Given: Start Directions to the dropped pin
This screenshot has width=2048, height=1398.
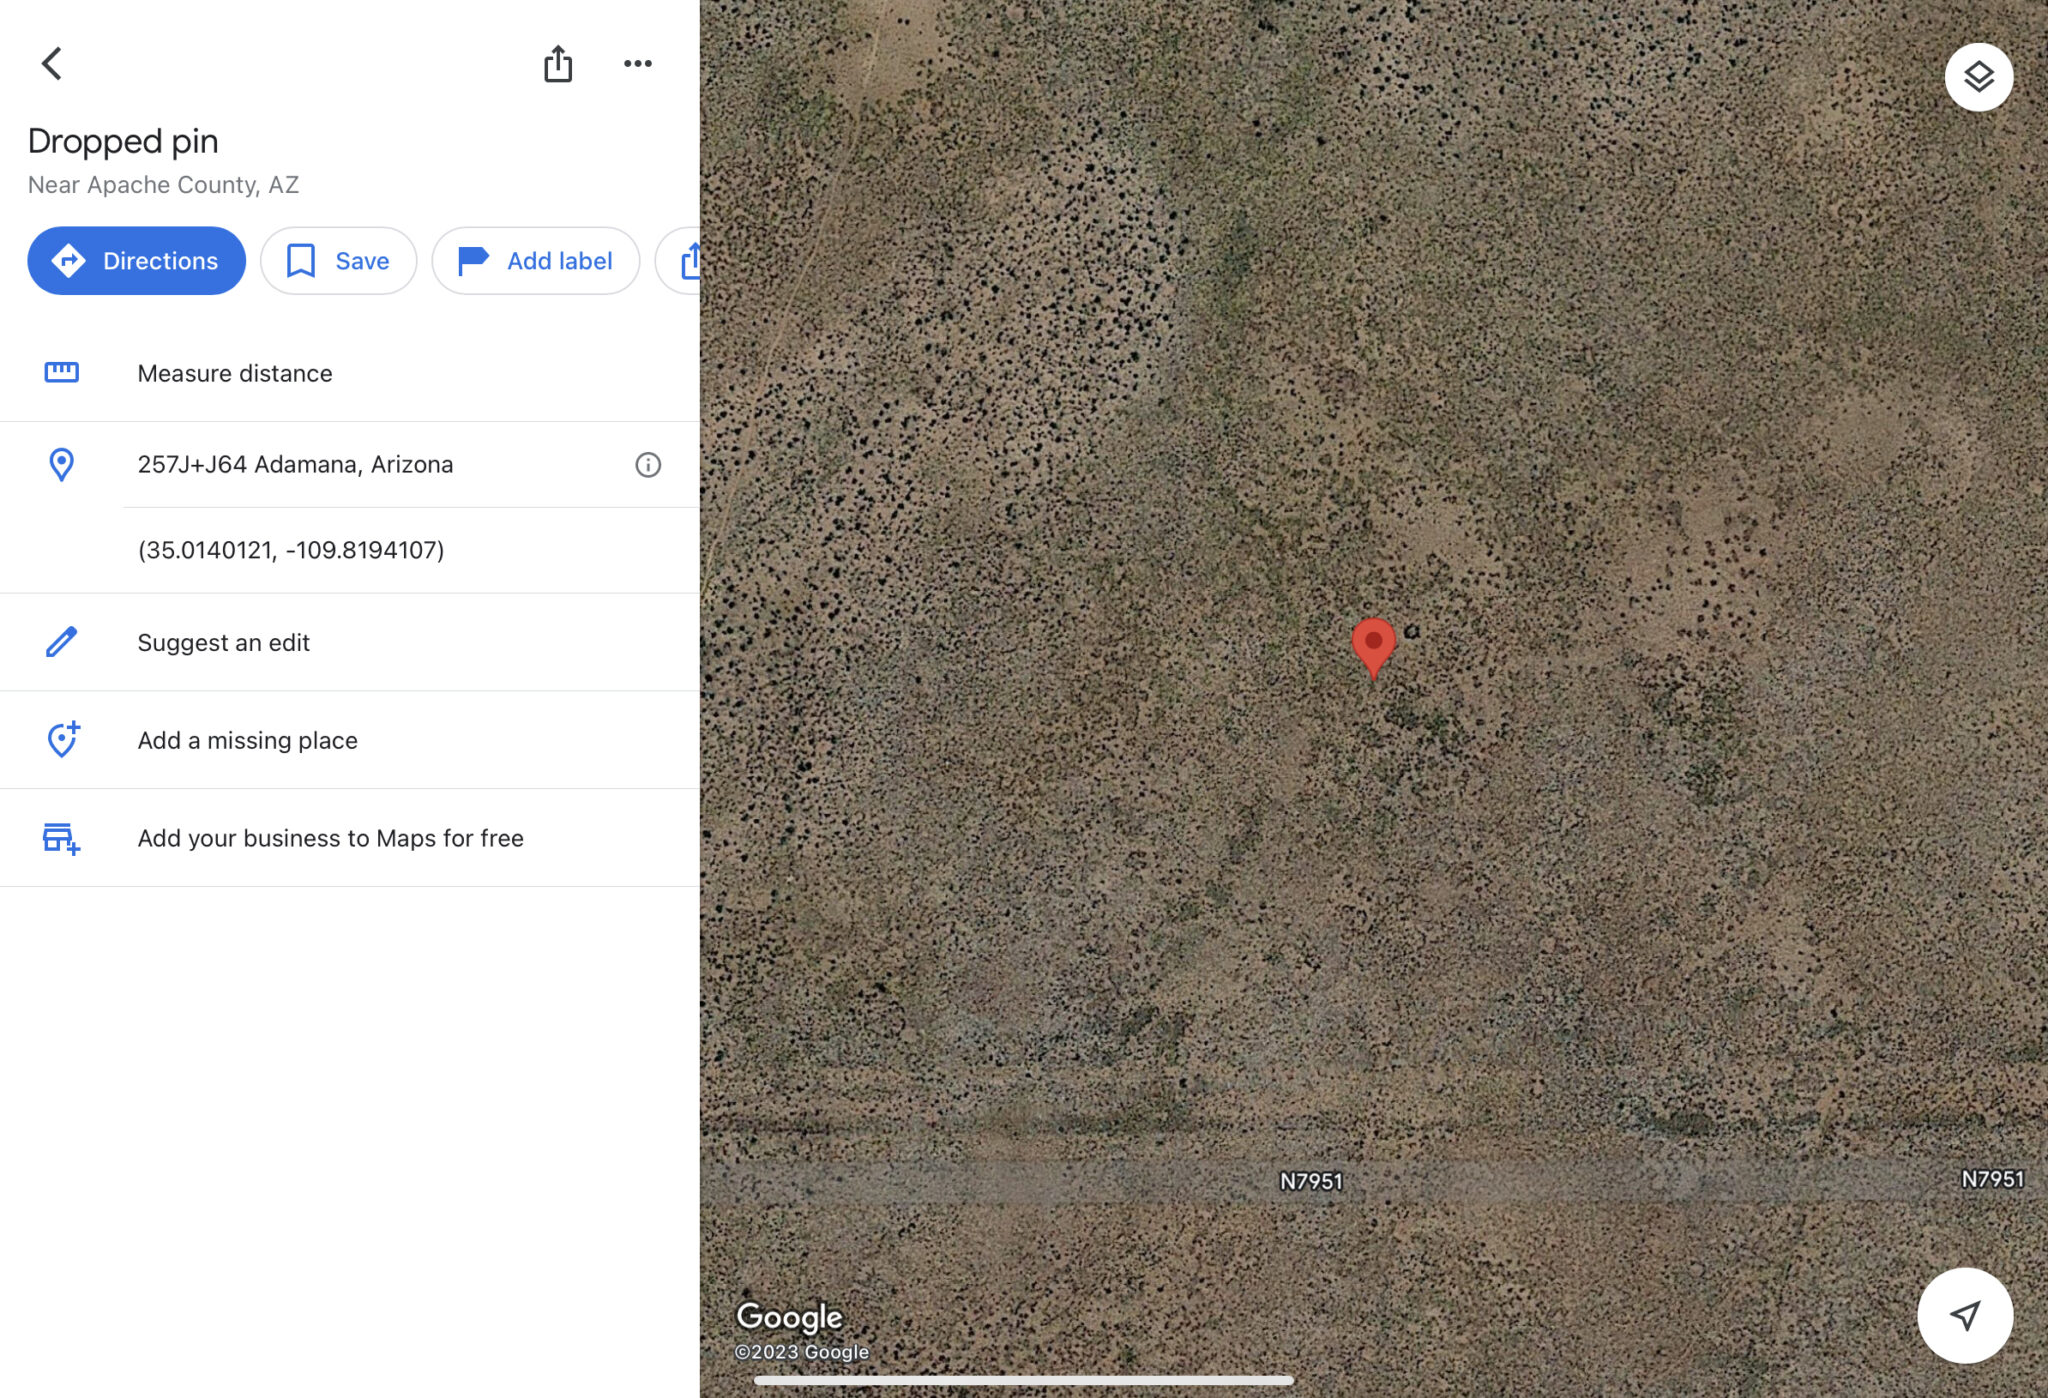Looking at the screenshot, I should (136, 261).
